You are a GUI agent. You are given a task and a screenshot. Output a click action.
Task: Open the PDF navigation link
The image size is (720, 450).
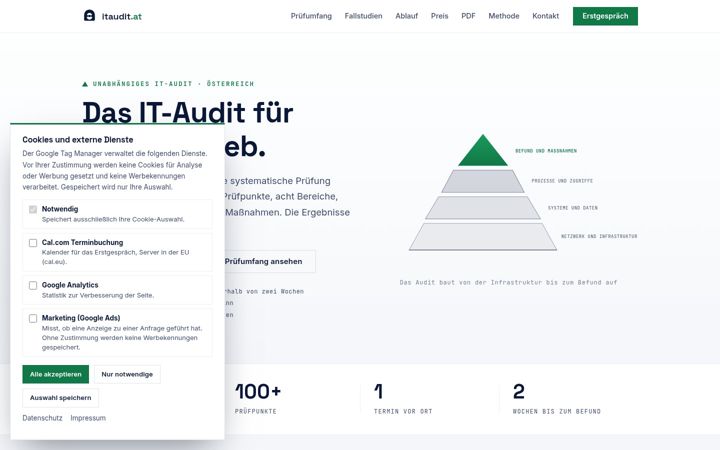tap(468, 16)
